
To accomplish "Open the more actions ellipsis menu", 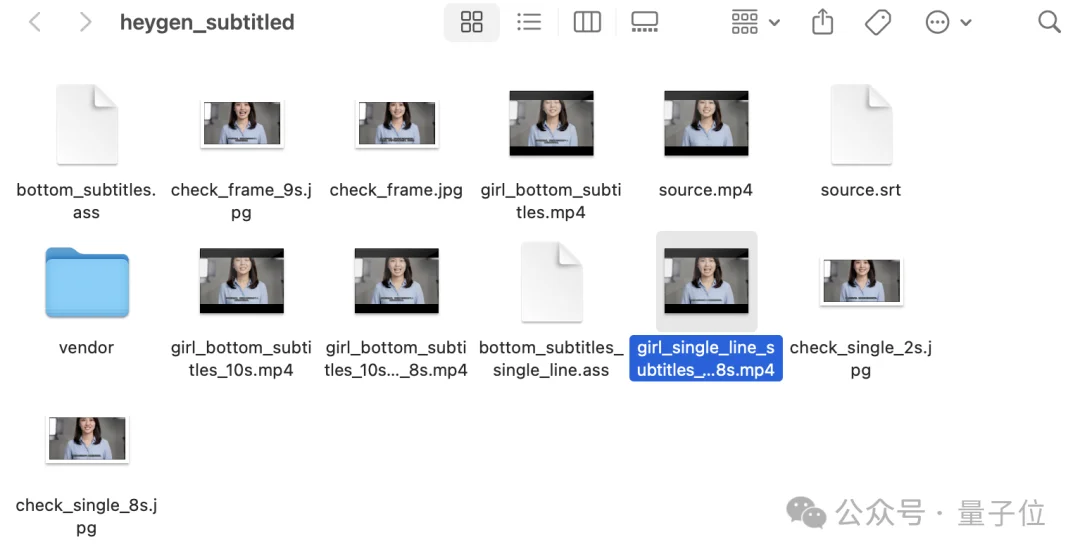I will pyautogui.click(x=948, y=22).
